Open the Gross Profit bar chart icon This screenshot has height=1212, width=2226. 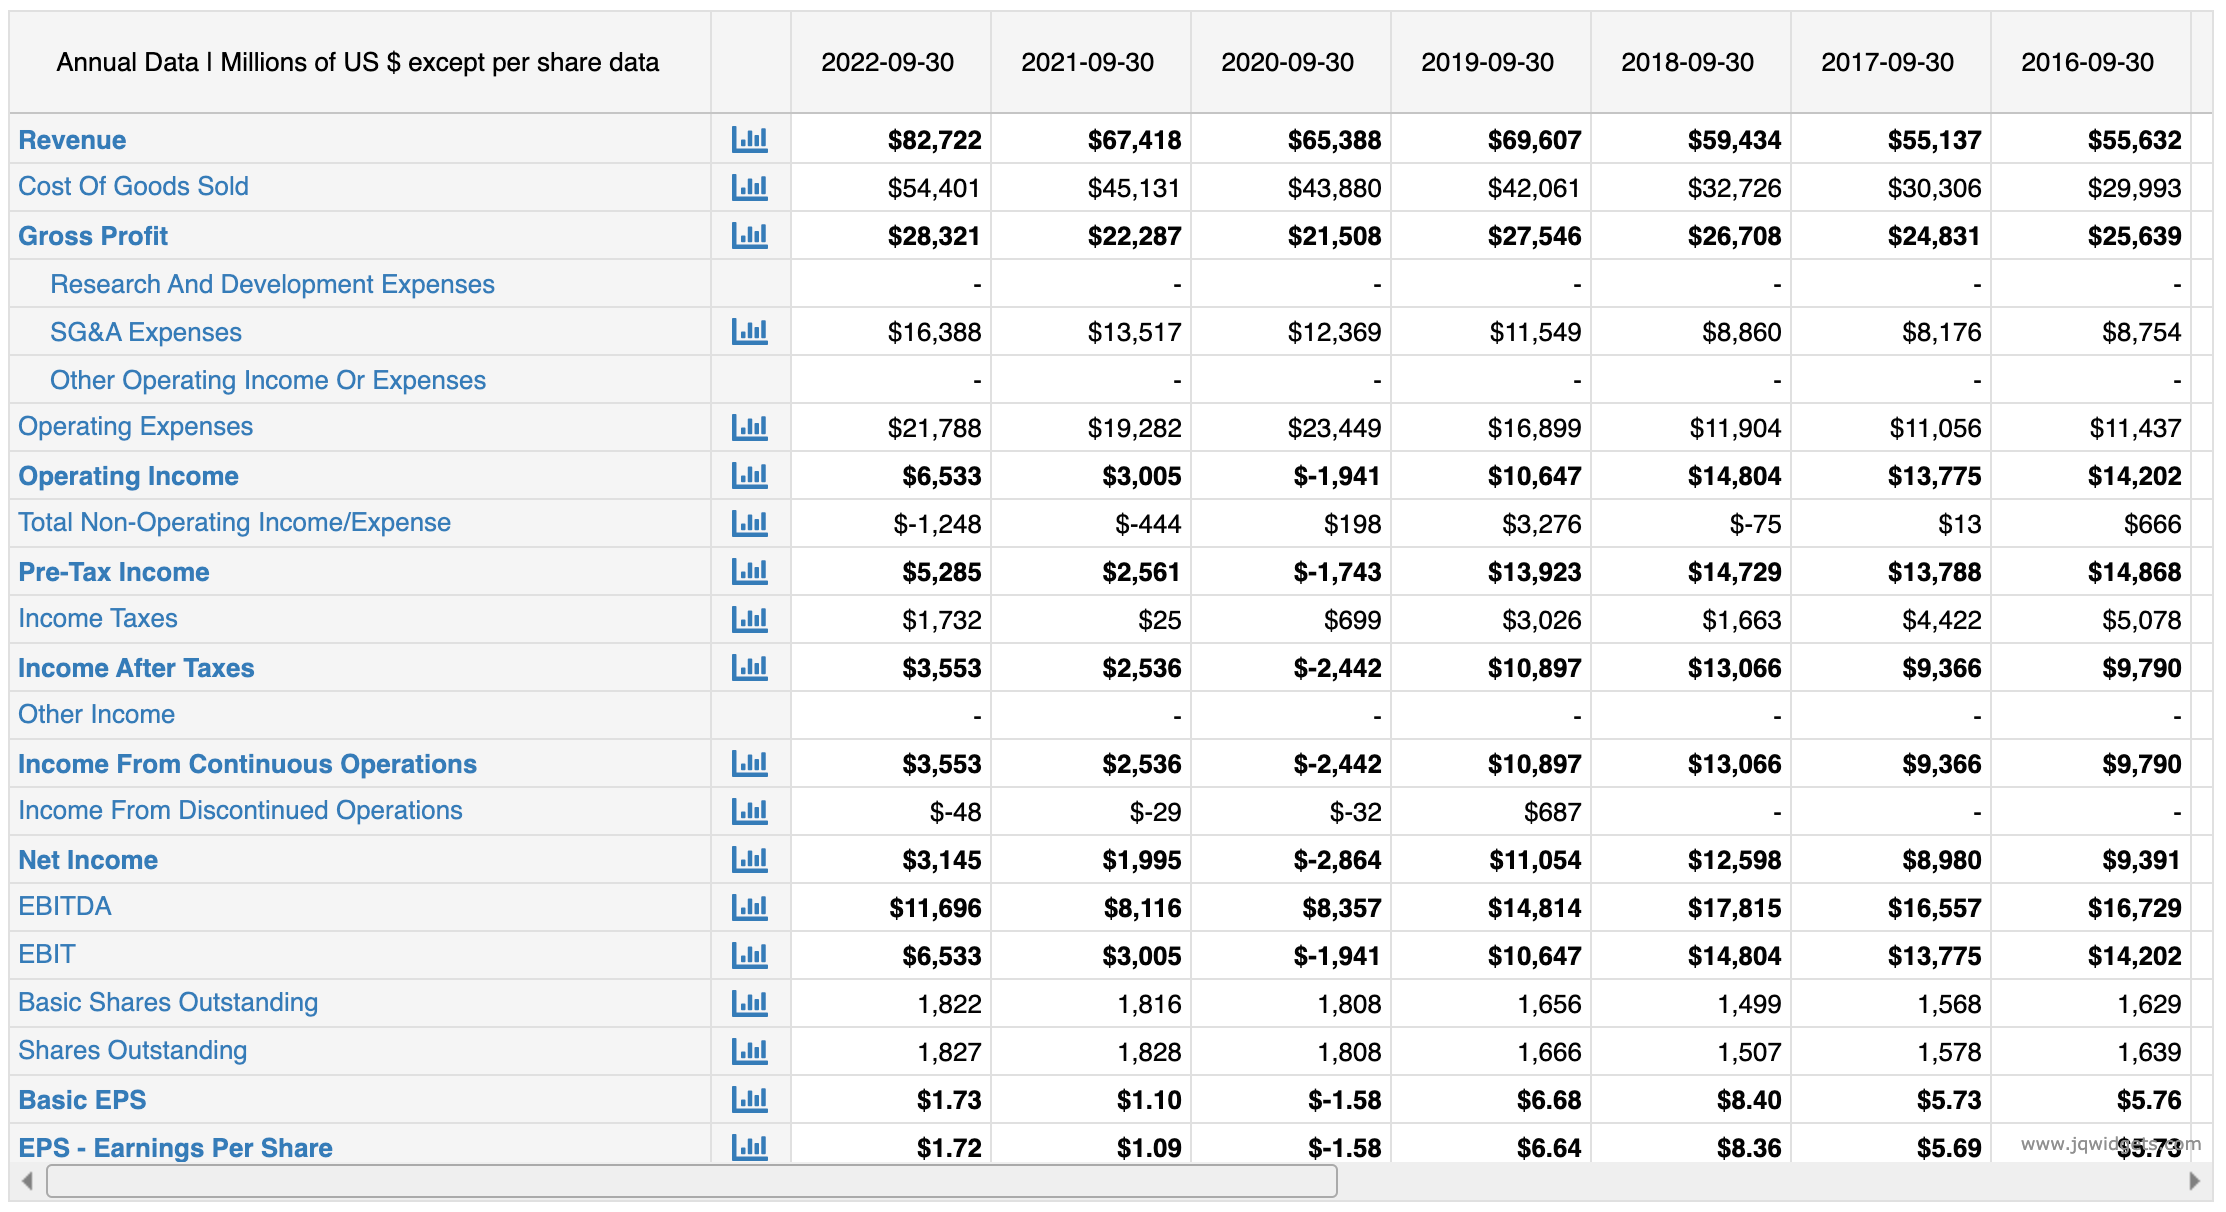pyautogui.click(x=749, y=236)
